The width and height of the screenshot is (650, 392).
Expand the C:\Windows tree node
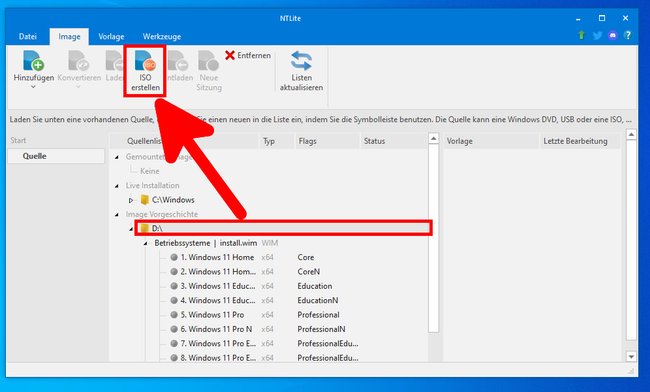point(131,200)
